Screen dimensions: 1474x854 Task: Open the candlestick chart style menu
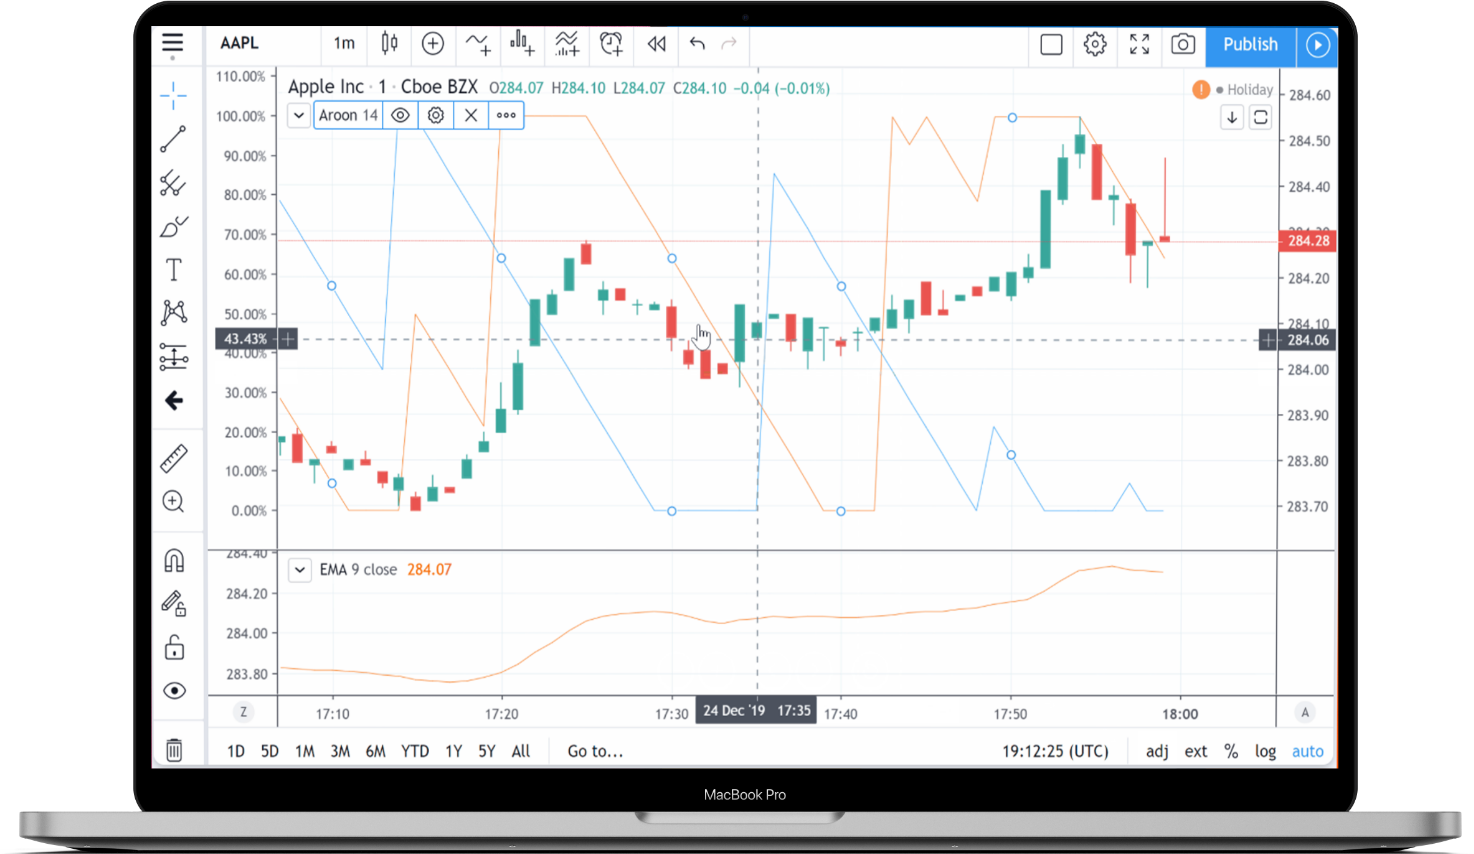389,43
